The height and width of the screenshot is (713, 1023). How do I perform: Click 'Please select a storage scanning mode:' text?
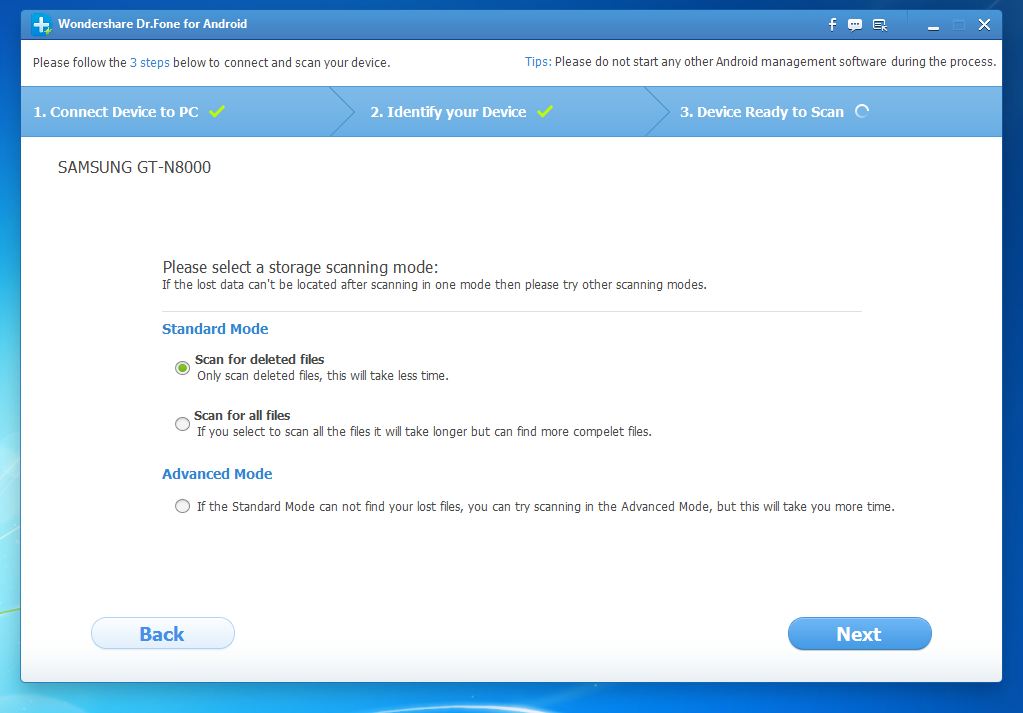click(x=300, y=267)
